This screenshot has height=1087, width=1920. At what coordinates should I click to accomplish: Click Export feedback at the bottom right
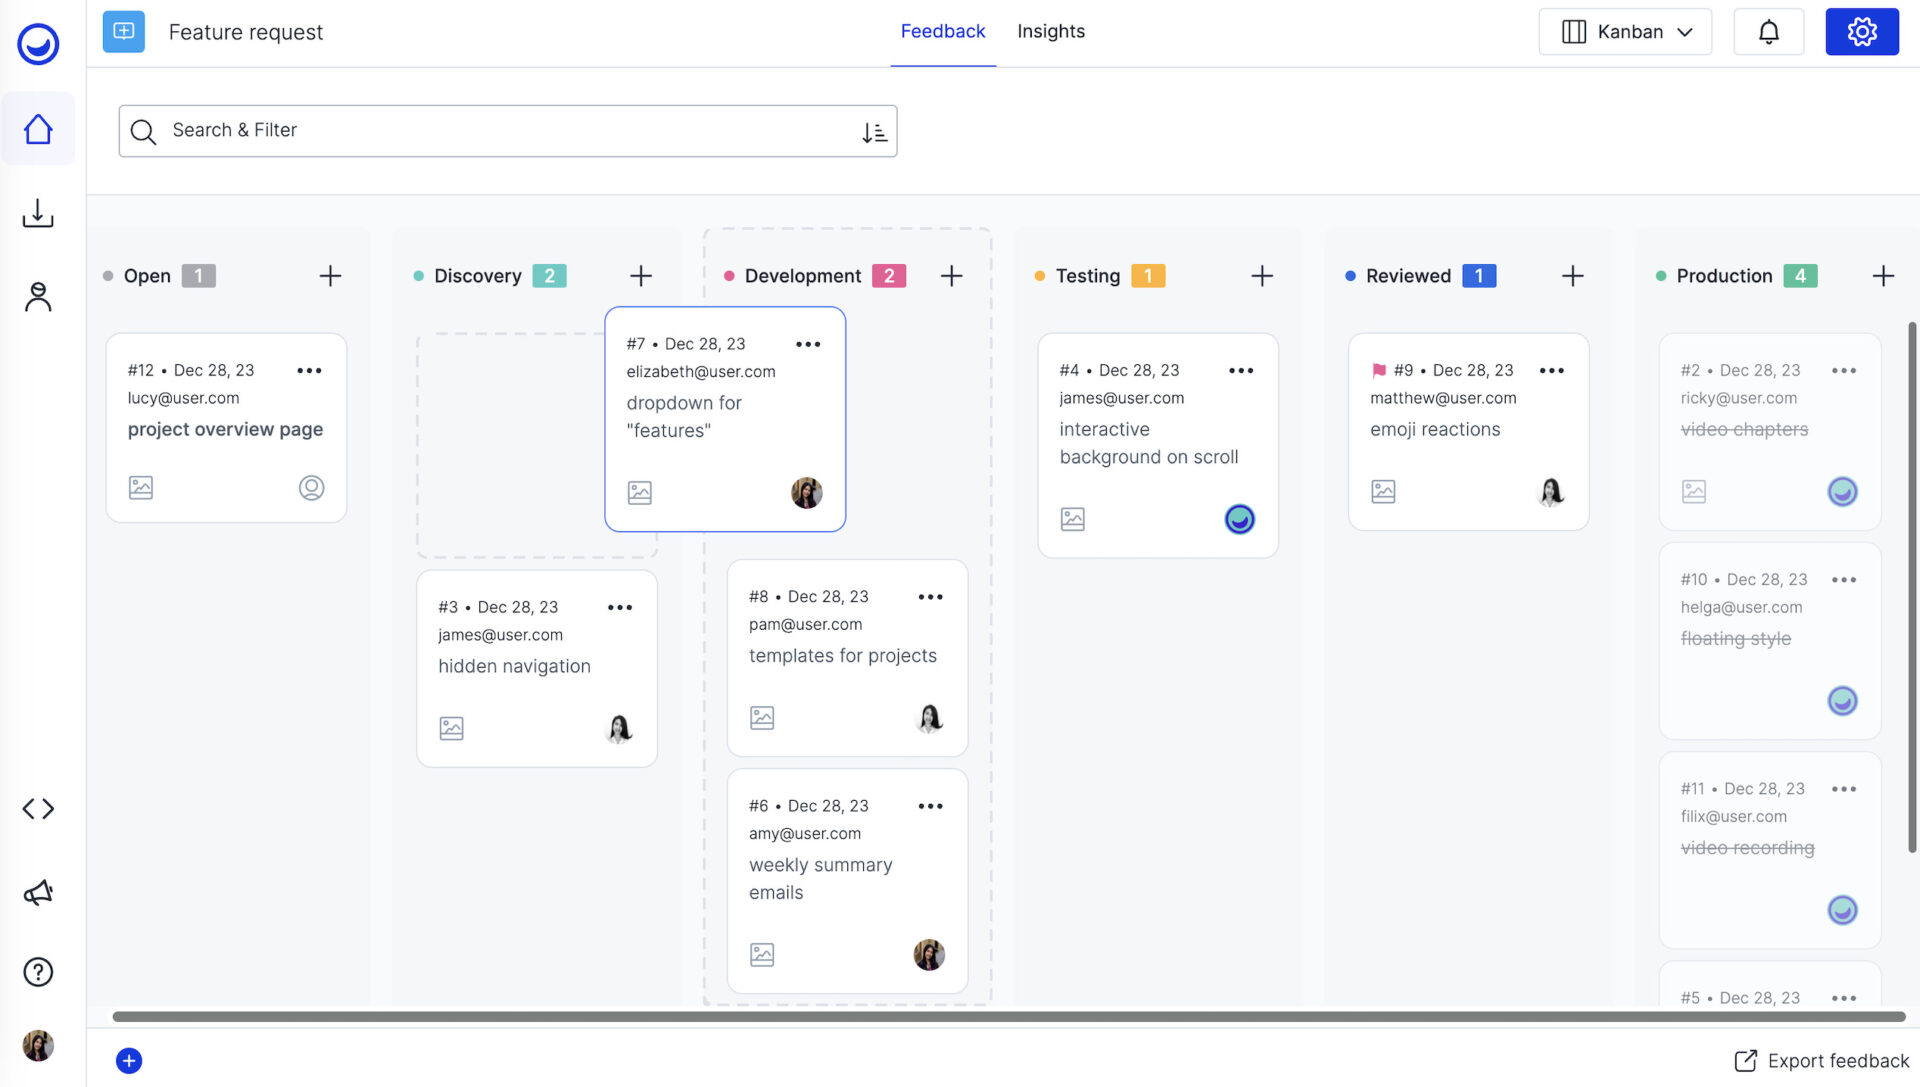(x=1821, y=1060)
